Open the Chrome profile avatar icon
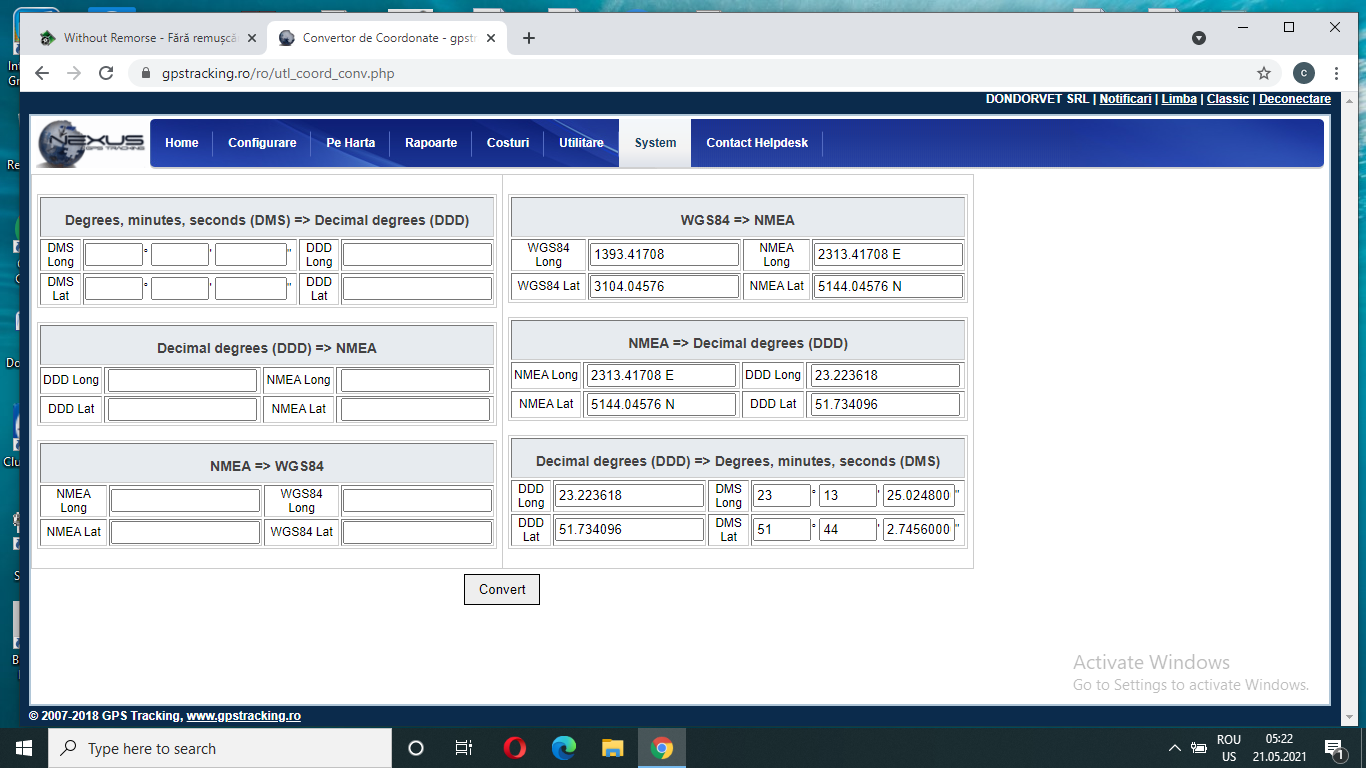 [x=1303, y=73]
